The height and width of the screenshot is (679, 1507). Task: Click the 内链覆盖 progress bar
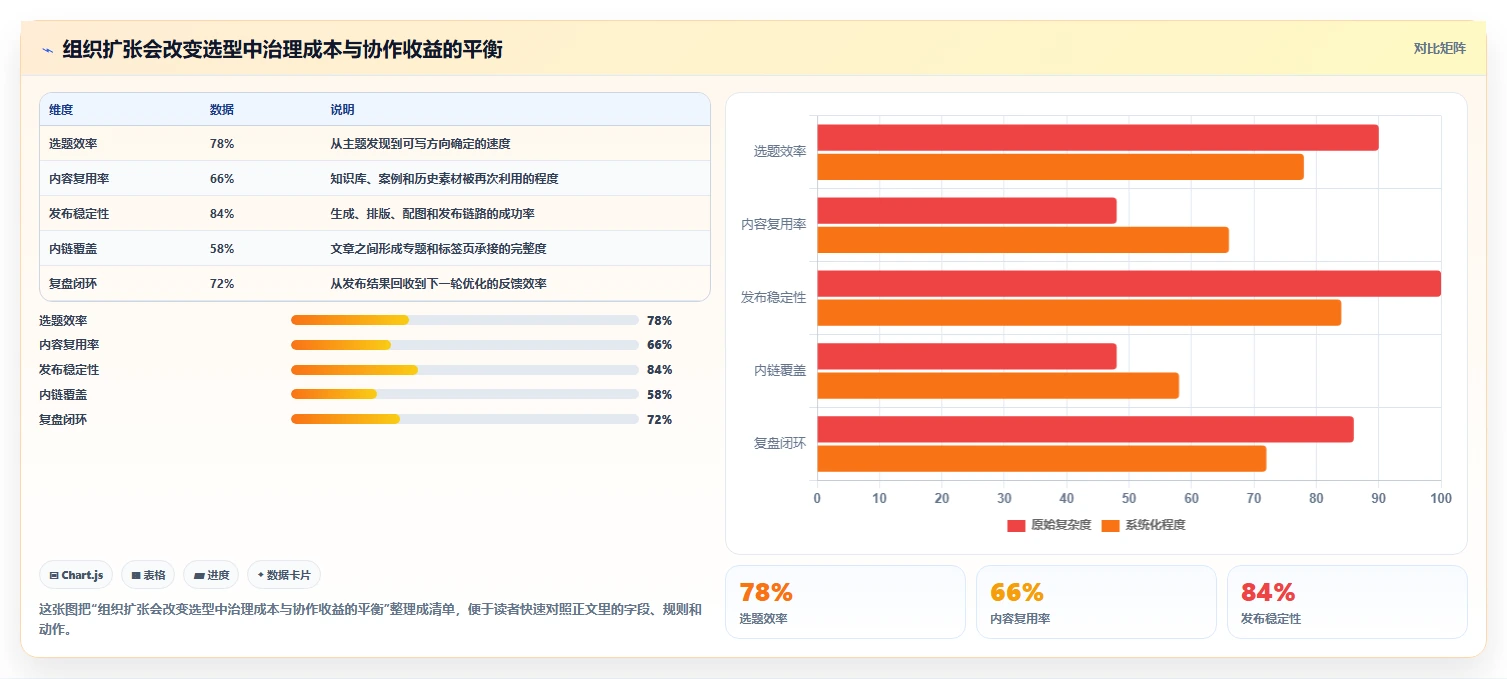(x=464, y=395)
